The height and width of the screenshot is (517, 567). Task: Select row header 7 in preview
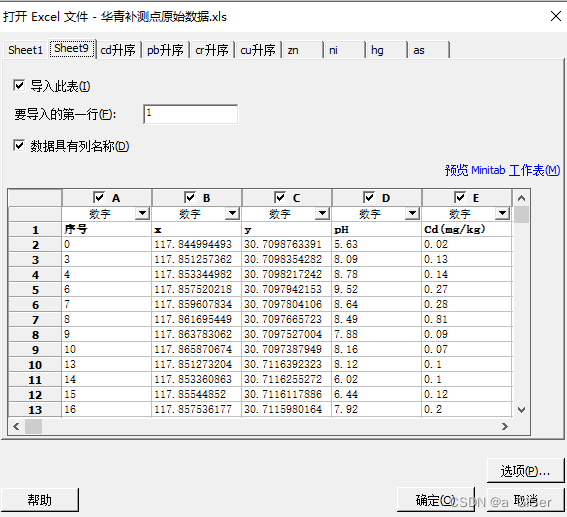tap(35, 320)
